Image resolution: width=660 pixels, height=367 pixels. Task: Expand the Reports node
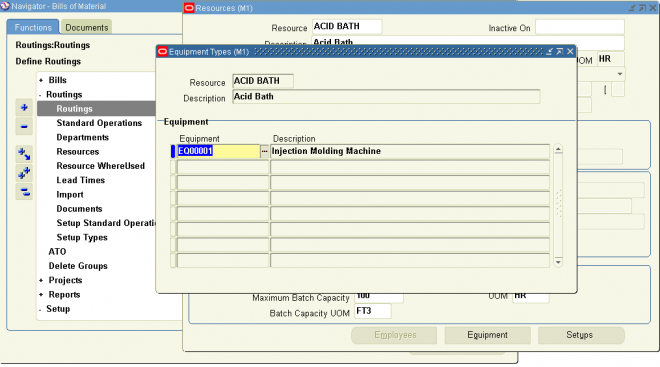[41, 295]
